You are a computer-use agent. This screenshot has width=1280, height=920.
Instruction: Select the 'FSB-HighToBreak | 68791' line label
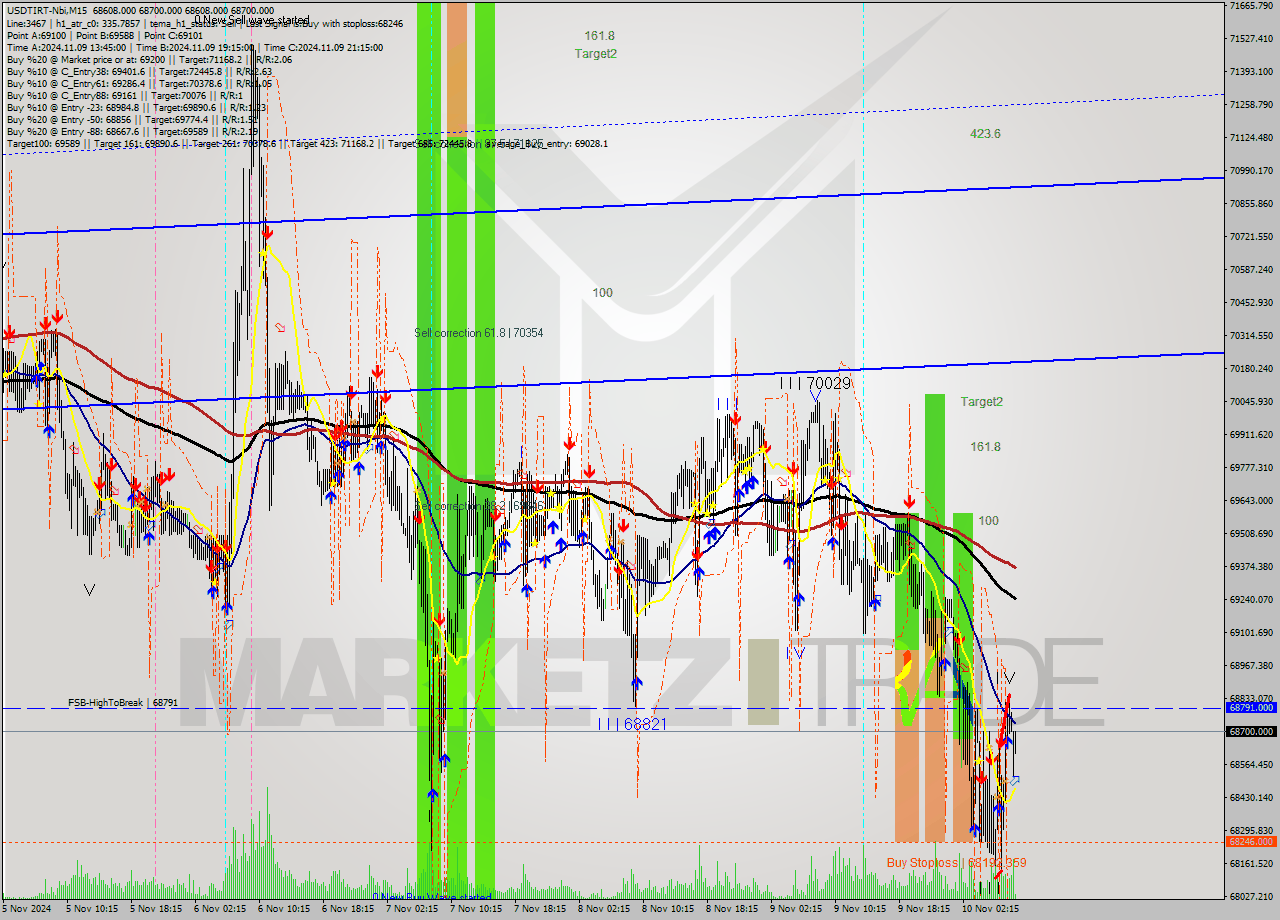(123, 703)
